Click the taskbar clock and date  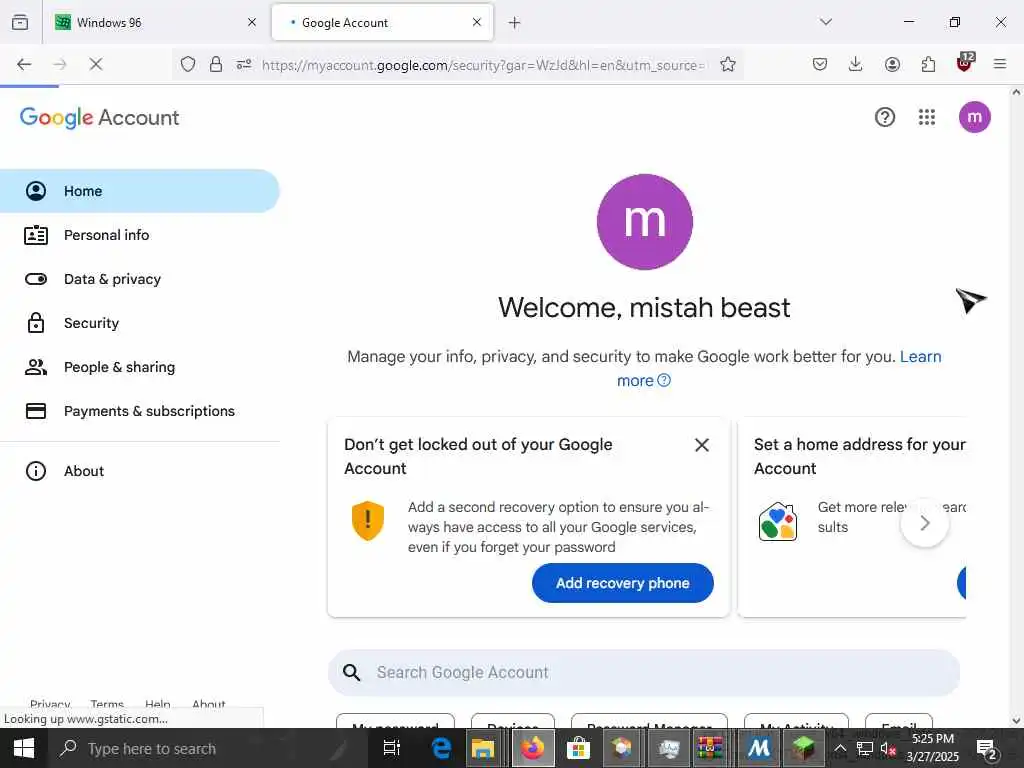933,748
